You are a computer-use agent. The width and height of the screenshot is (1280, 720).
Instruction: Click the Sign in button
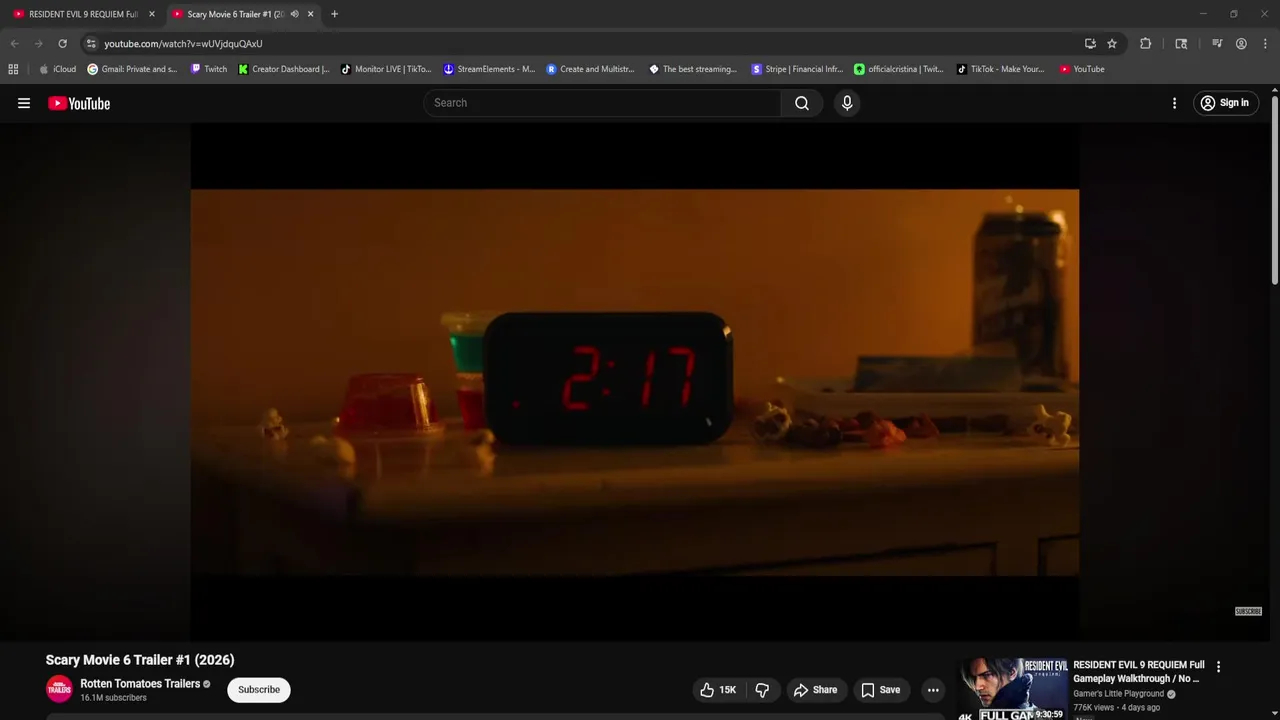coord(1225,103)
